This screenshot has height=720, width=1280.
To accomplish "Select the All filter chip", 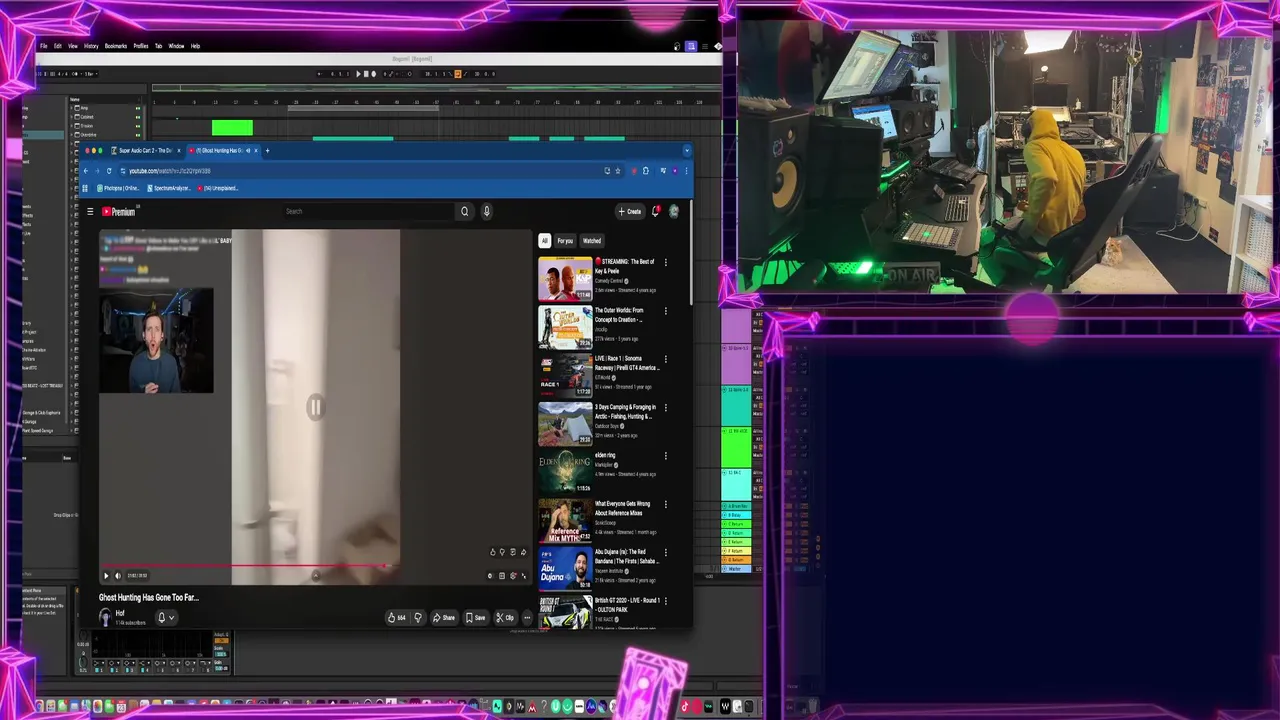I will coord(545,241).
